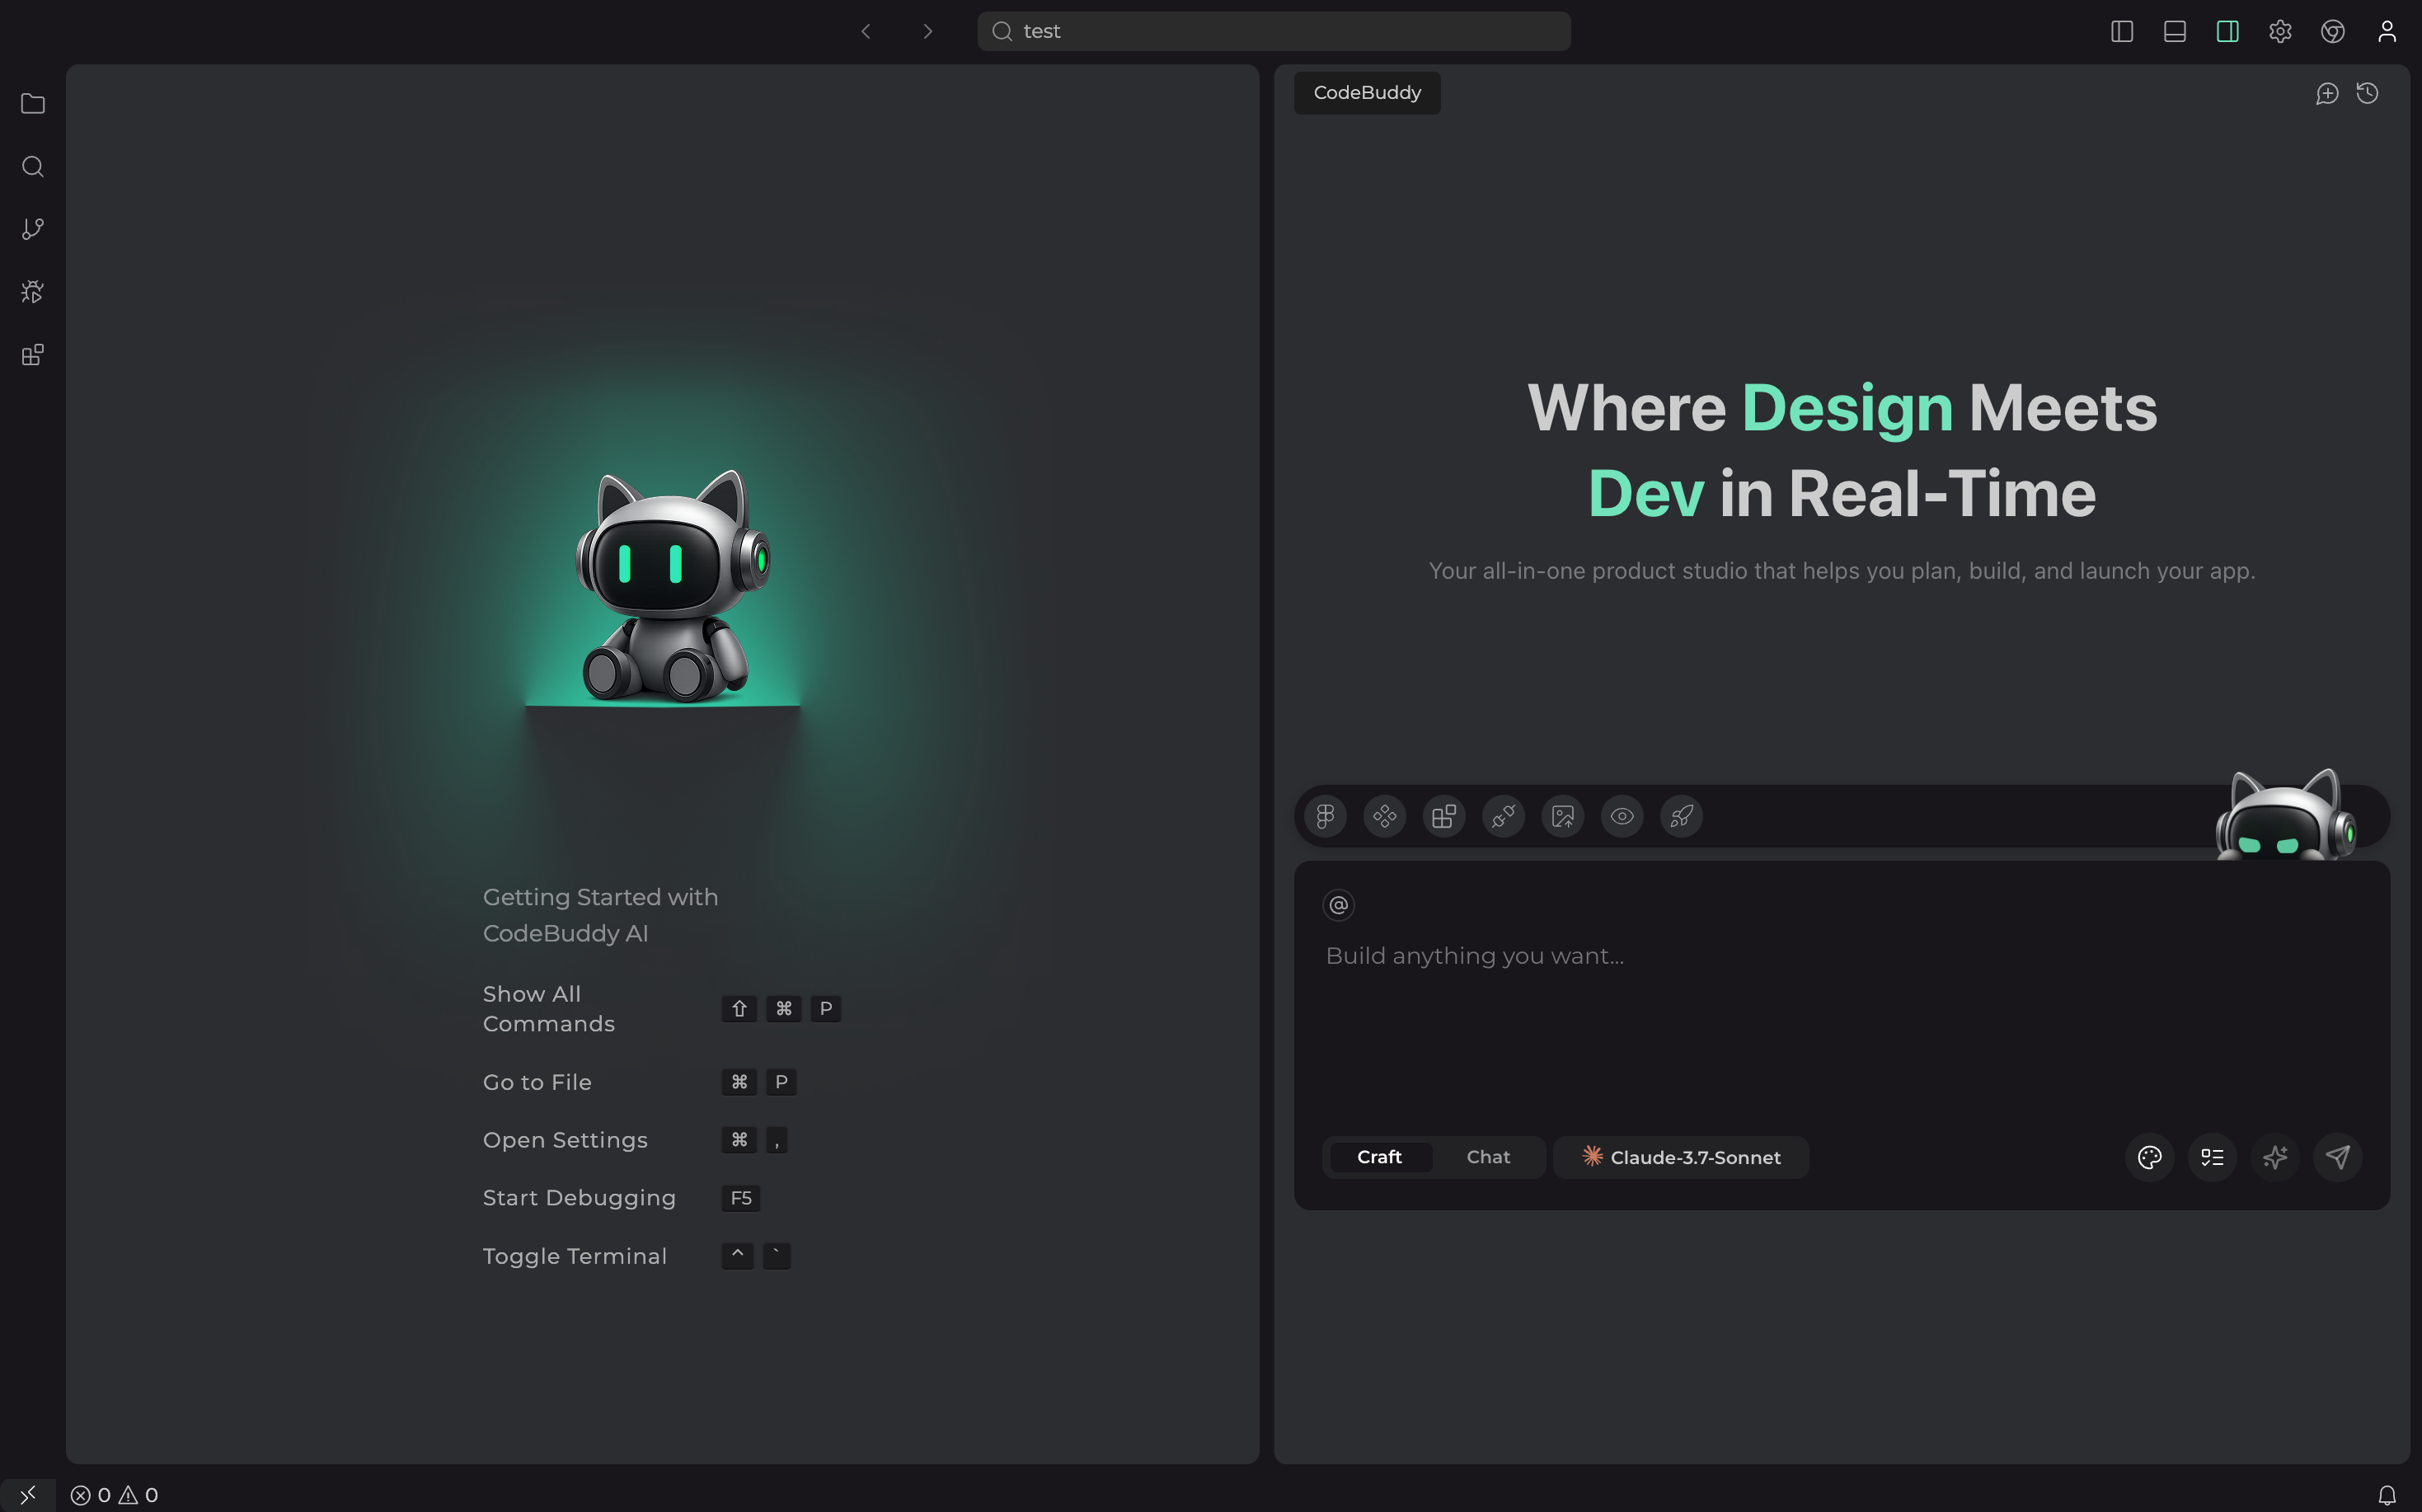Go forward with the right arrow

point(928,32)
